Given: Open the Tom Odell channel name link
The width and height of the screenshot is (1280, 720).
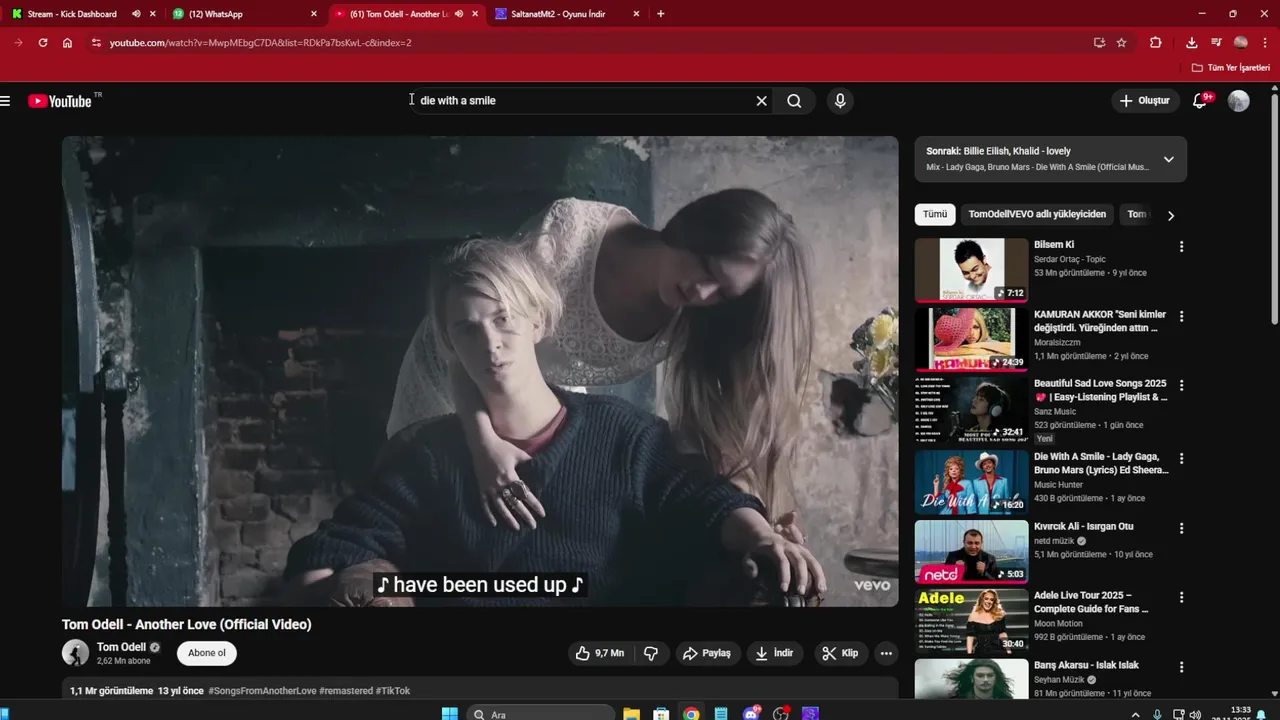Looking at the screenshot, I should [121, 647].
